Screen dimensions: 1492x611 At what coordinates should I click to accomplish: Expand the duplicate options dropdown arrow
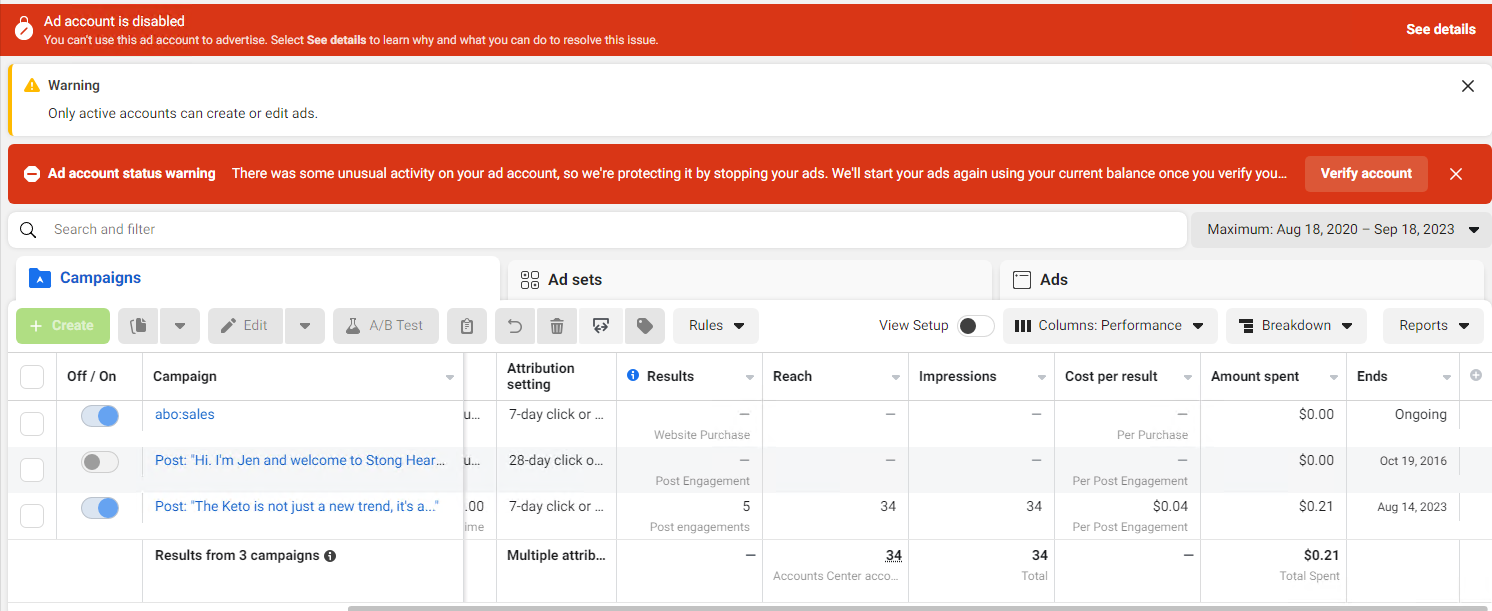click(180, 325)
